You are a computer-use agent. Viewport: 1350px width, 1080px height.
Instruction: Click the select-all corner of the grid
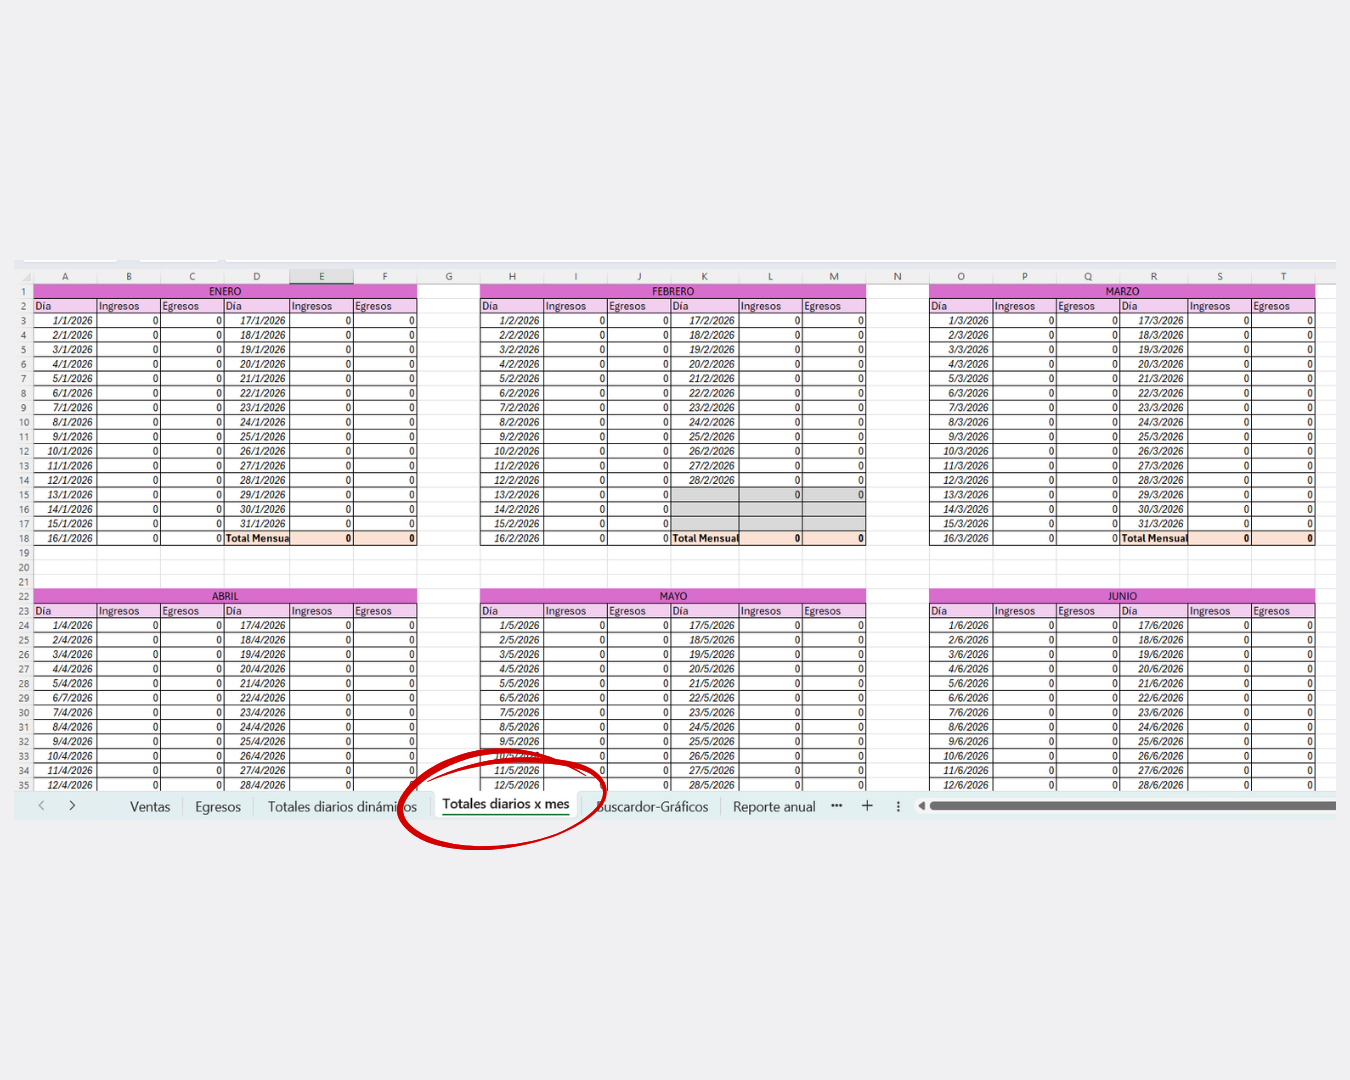point(24,277)
